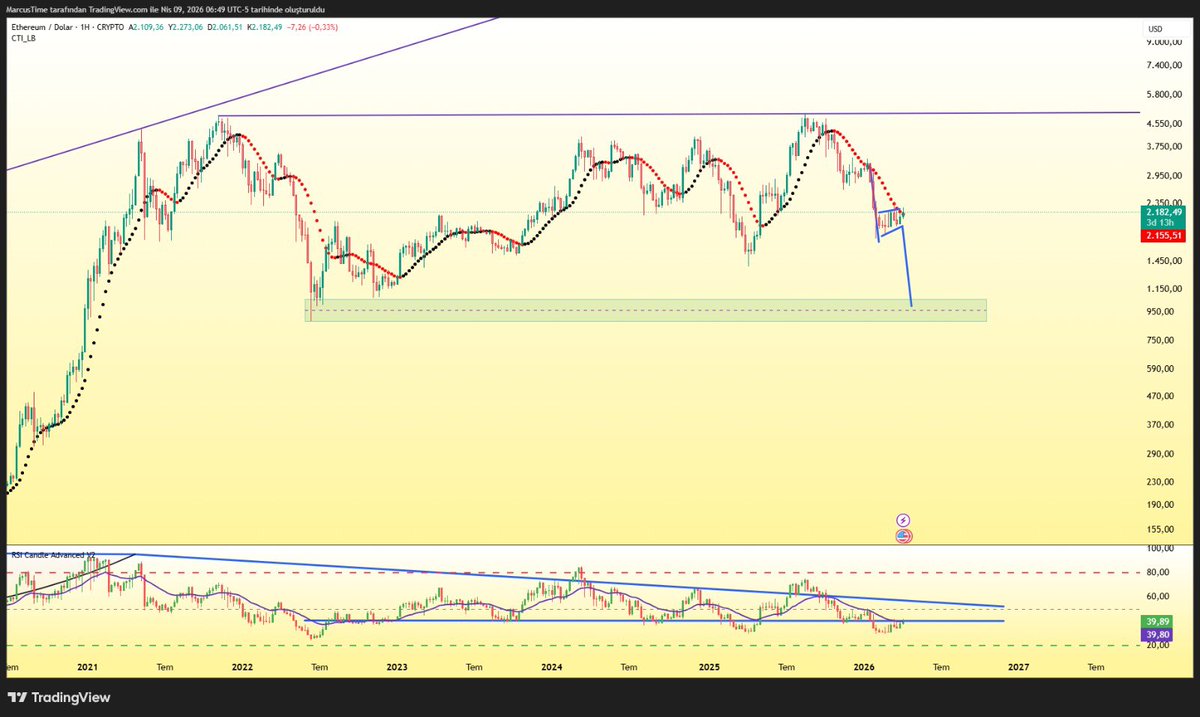Viewport: 1200px width, 717px height.
Task: Click the green 39,89 RSI value tag
Action: click(1157, 622)
